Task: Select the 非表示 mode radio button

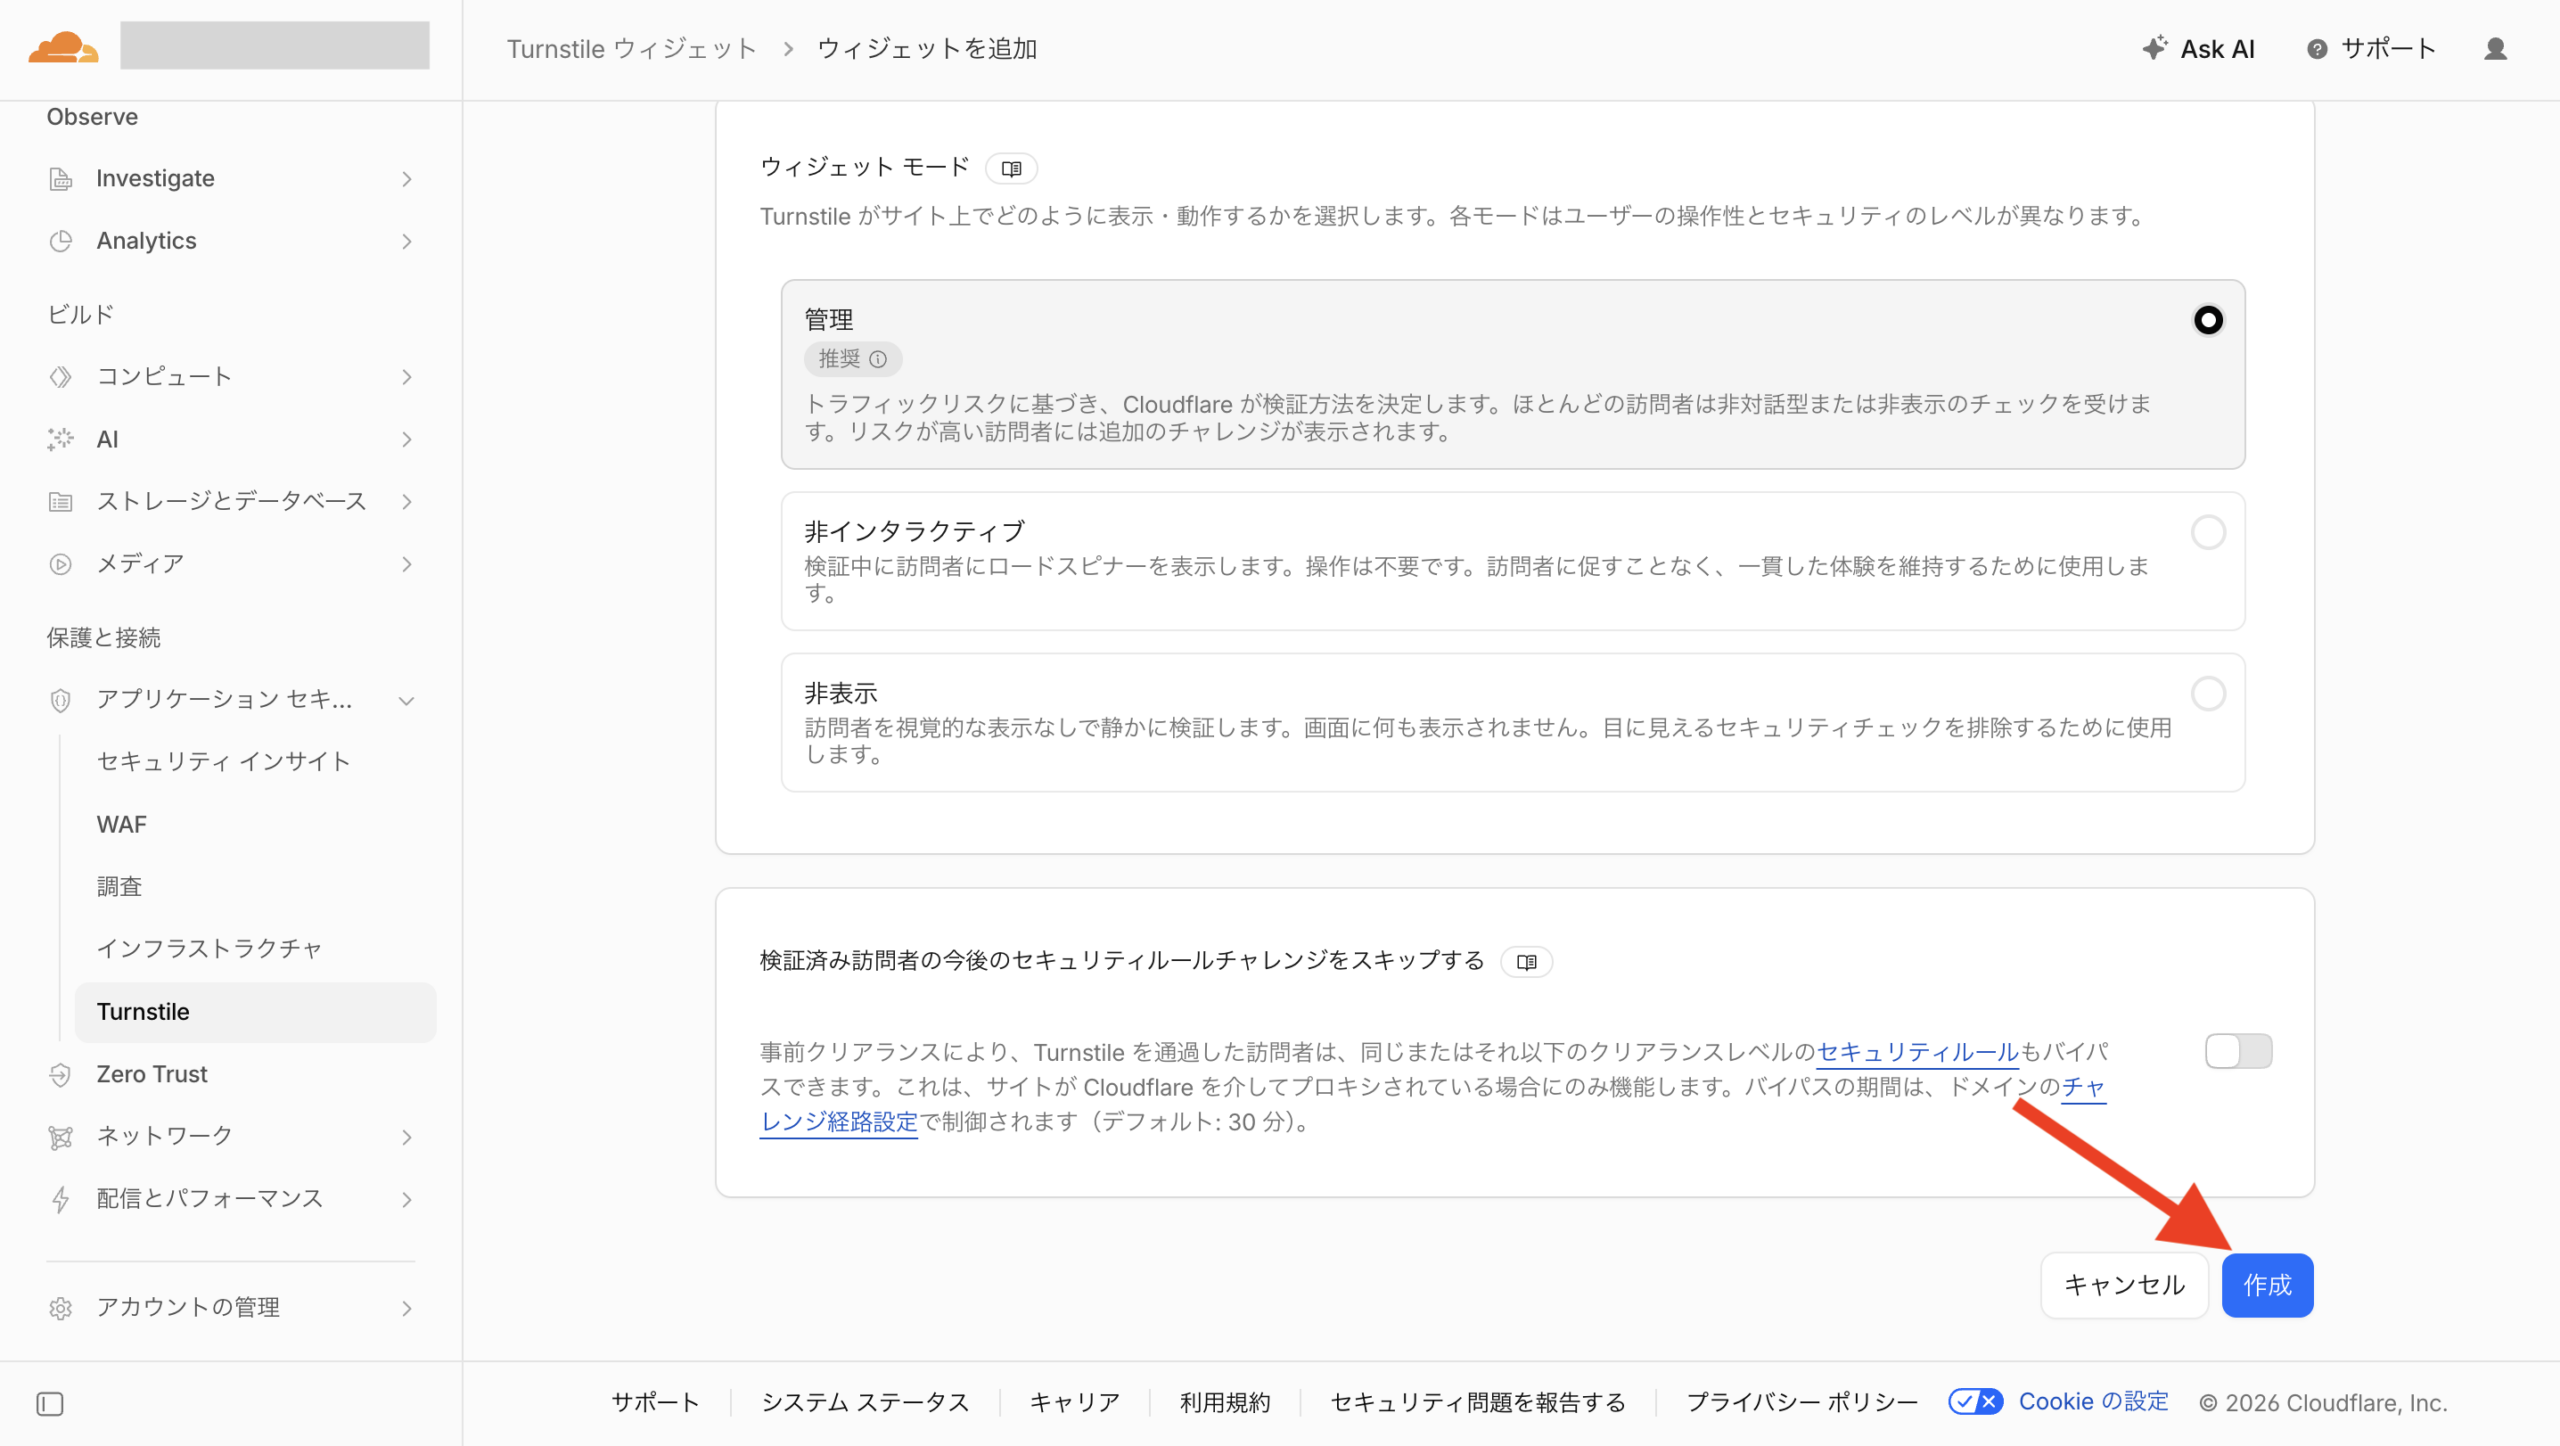Action: point(2208,693)
